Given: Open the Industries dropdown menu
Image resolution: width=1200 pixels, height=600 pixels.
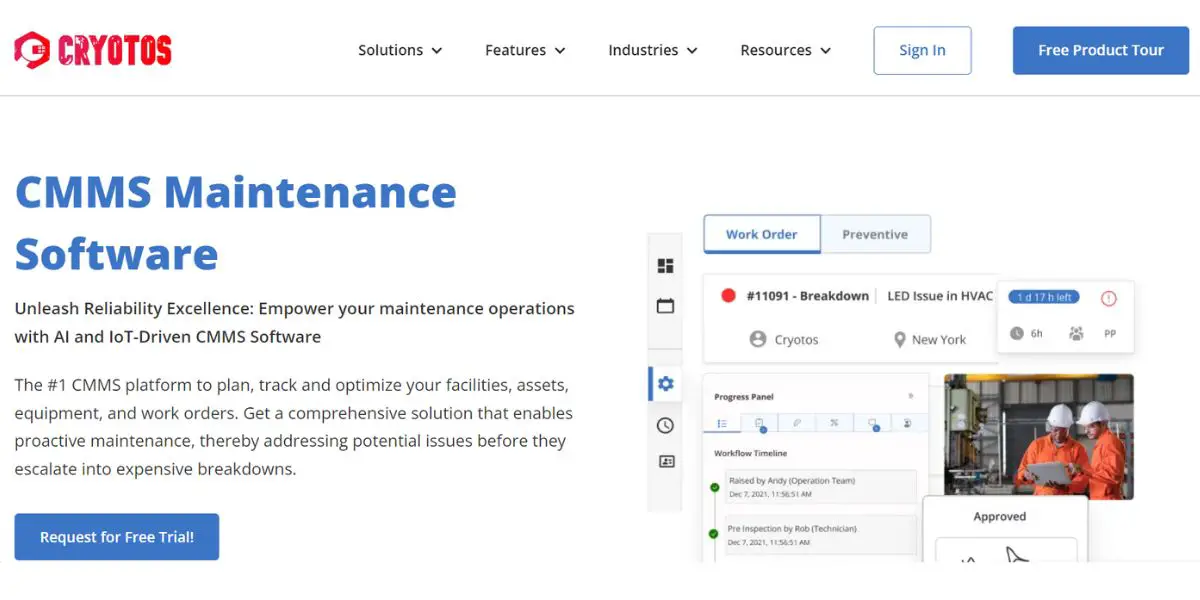Looking at the screenshot, I should coord(653,50).
